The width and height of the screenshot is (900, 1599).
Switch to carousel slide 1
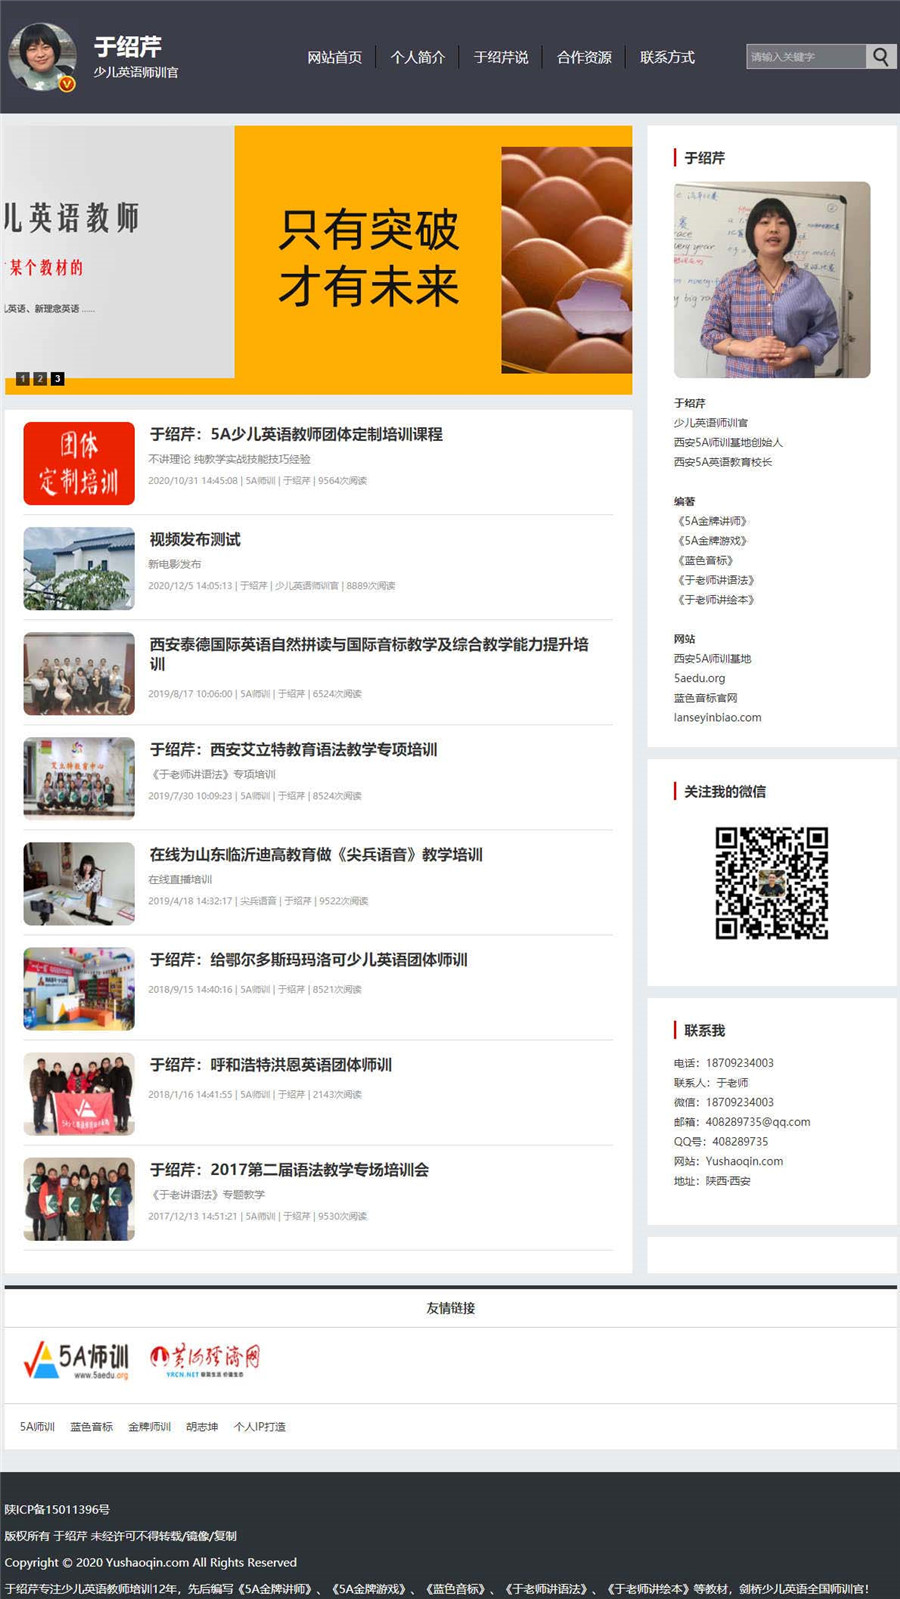[x=22, y=379]
